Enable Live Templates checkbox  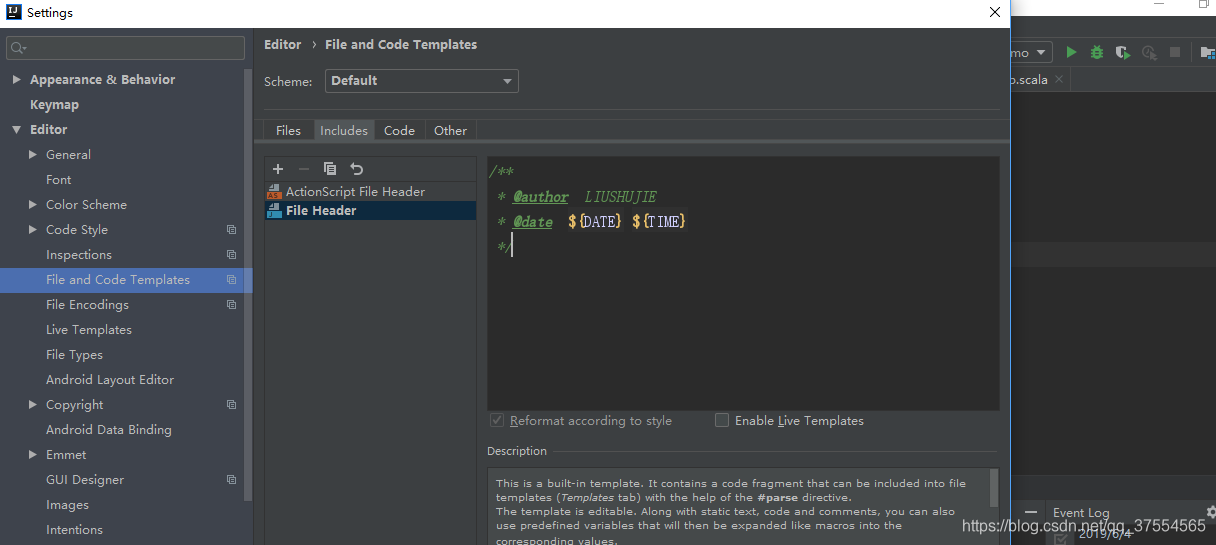[x=722, y=420]
